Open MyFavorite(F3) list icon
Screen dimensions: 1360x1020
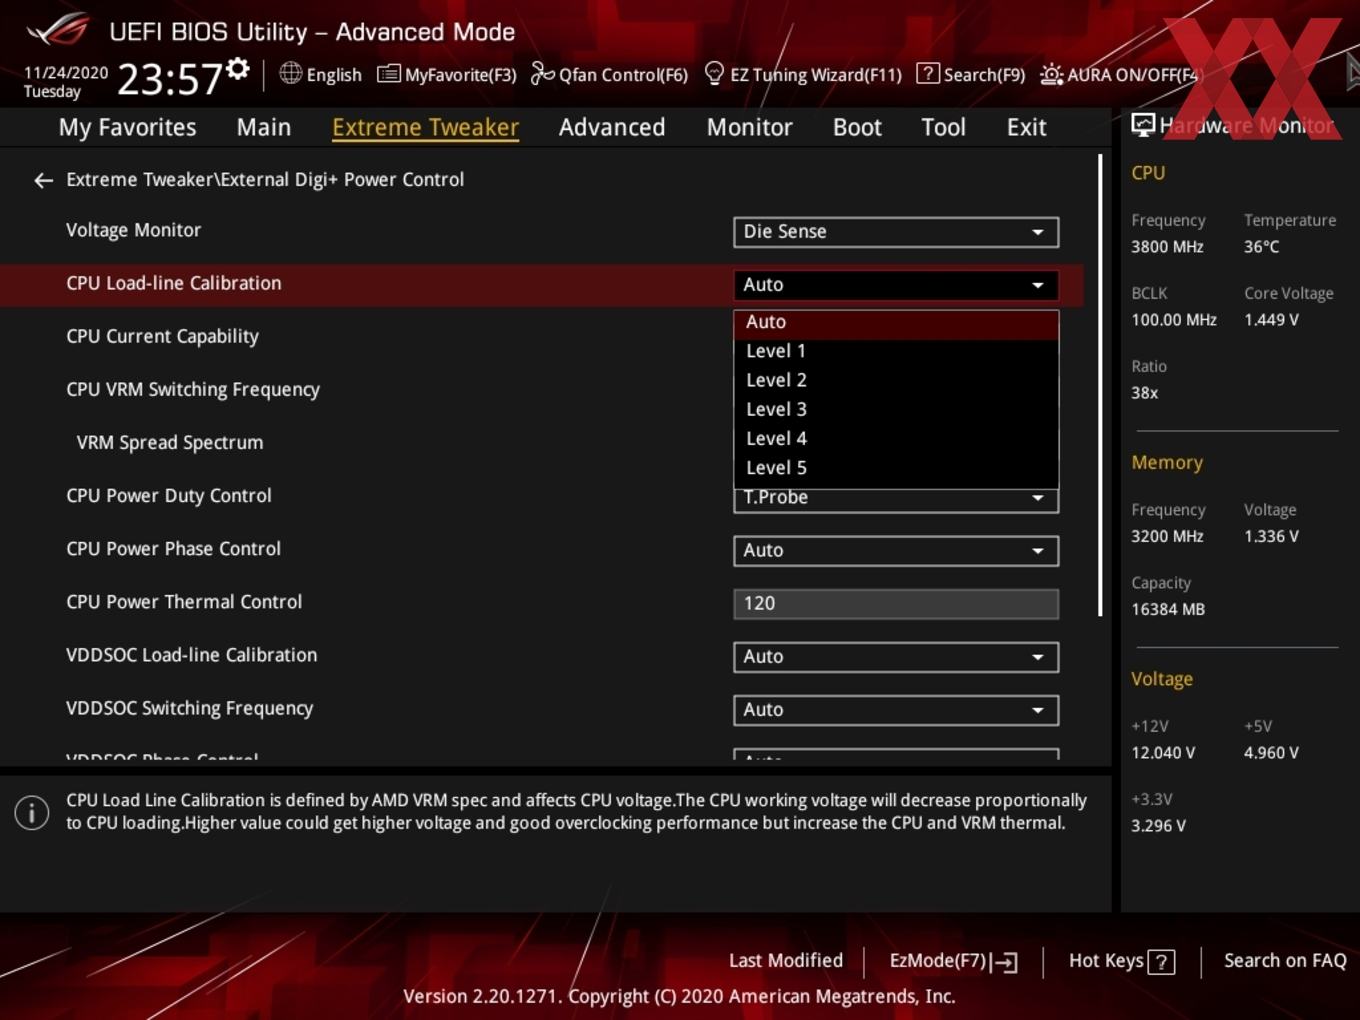388,74
